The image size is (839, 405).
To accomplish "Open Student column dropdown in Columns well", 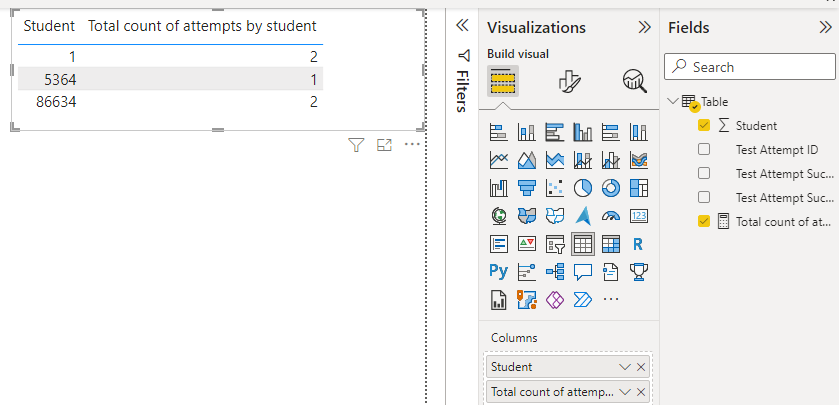I will point(625,367).
